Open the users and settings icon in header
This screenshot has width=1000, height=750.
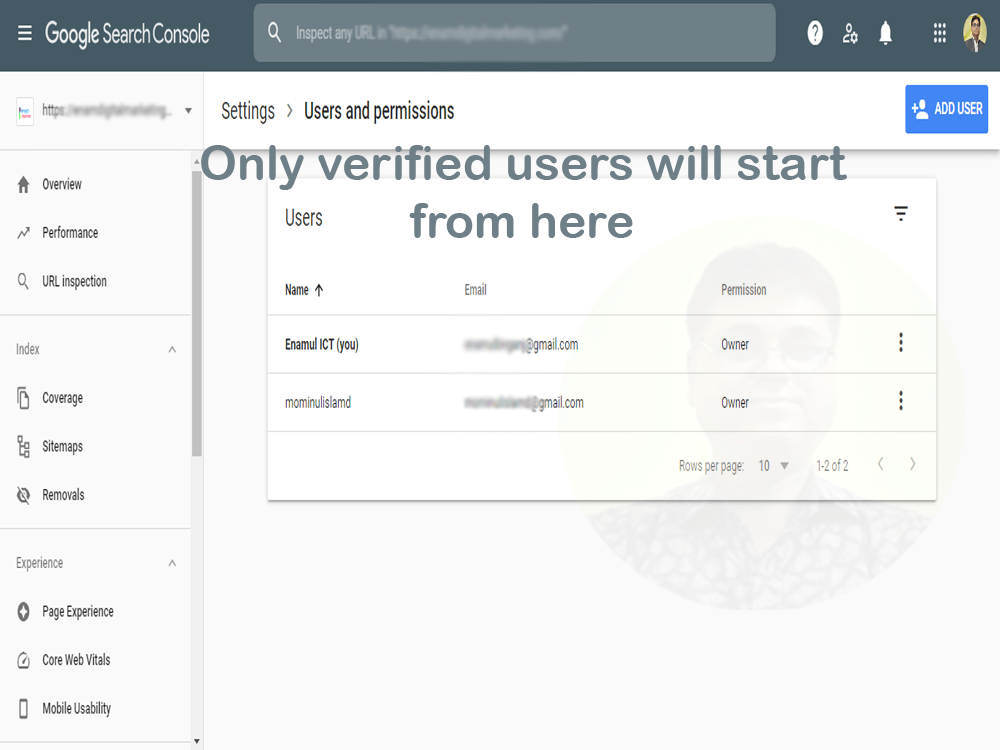pyautogui.click(x=849, y=33)
